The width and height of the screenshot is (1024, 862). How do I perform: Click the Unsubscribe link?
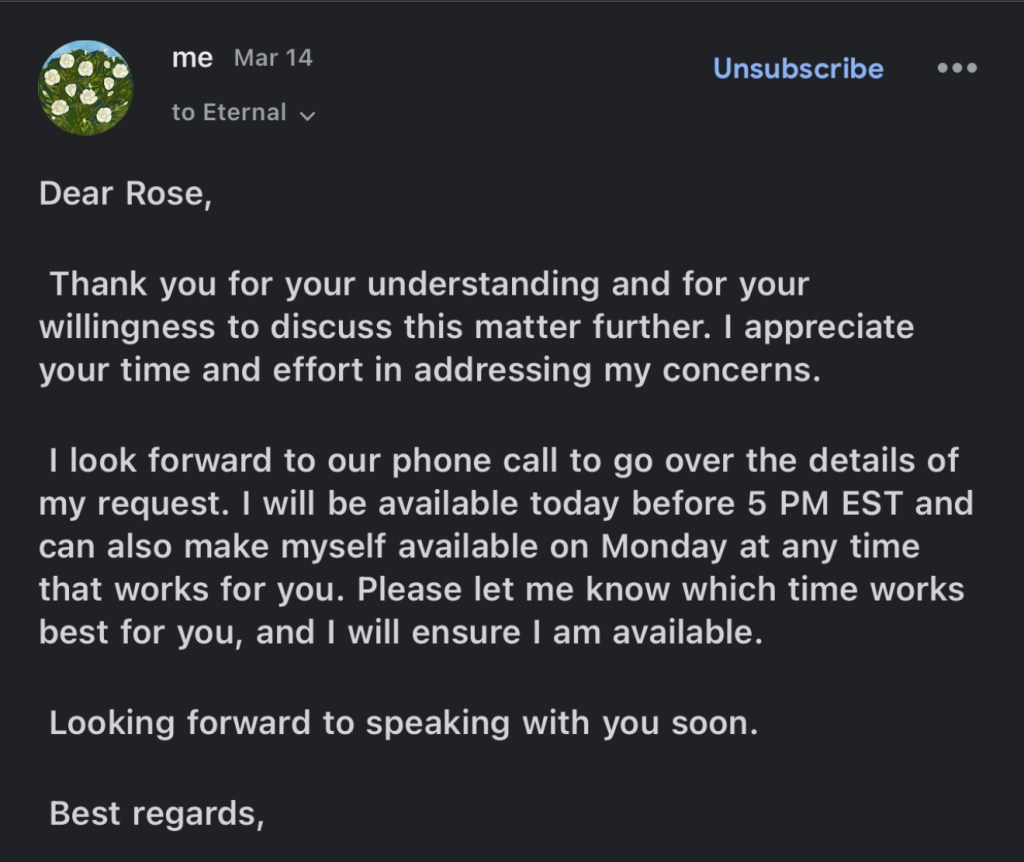798,69
